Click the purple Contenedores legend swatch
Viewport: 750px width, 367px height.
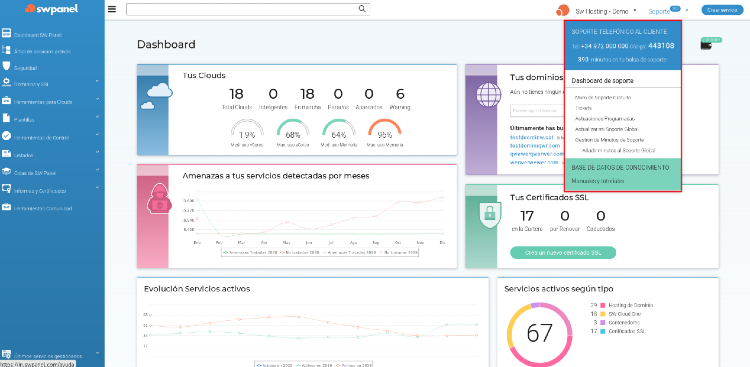pos(603,323)
